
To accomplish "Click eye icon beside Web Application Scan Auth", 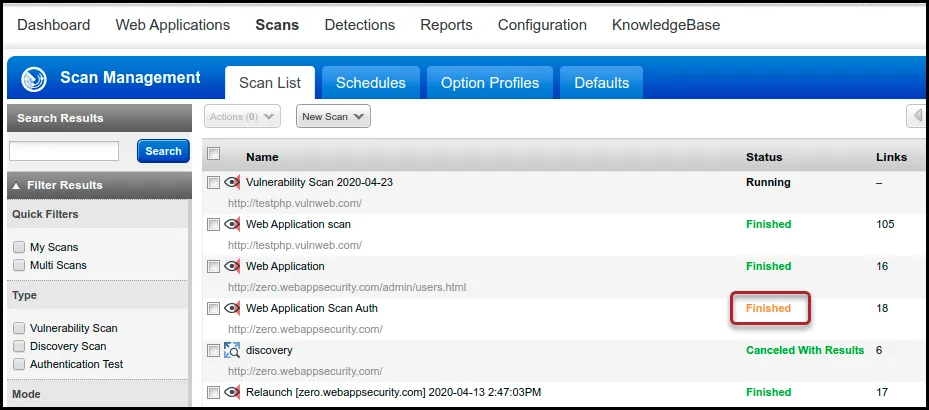I will pyautogui.click(x=232, y=308).
